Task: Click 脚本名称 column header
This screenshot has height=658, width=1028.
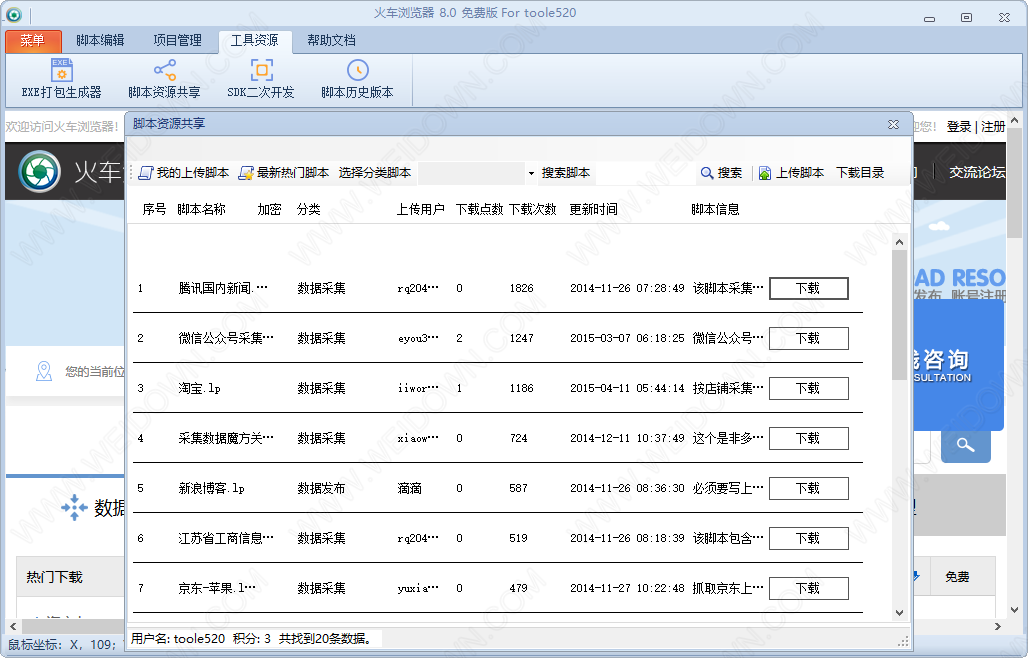Action: point(201,209)
